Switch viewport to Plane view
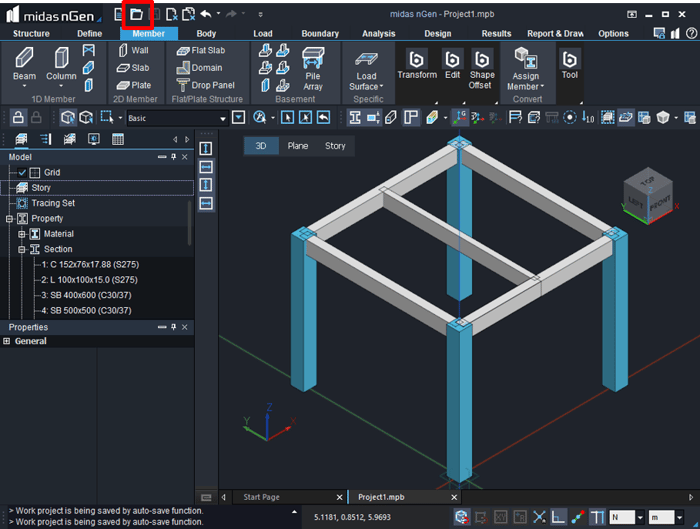 click(298, 146)
